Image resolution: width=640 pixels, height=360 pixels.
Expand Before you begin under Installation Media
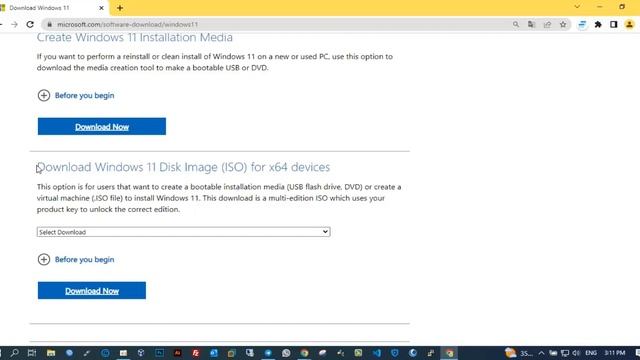(76, 96)
